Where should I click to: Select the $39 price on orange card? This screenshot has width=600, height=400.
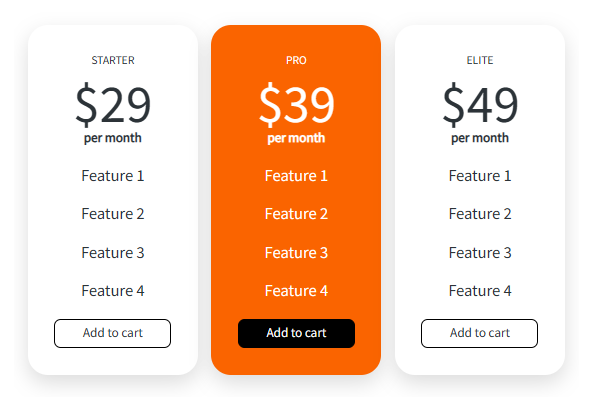[x=296, y=104]
